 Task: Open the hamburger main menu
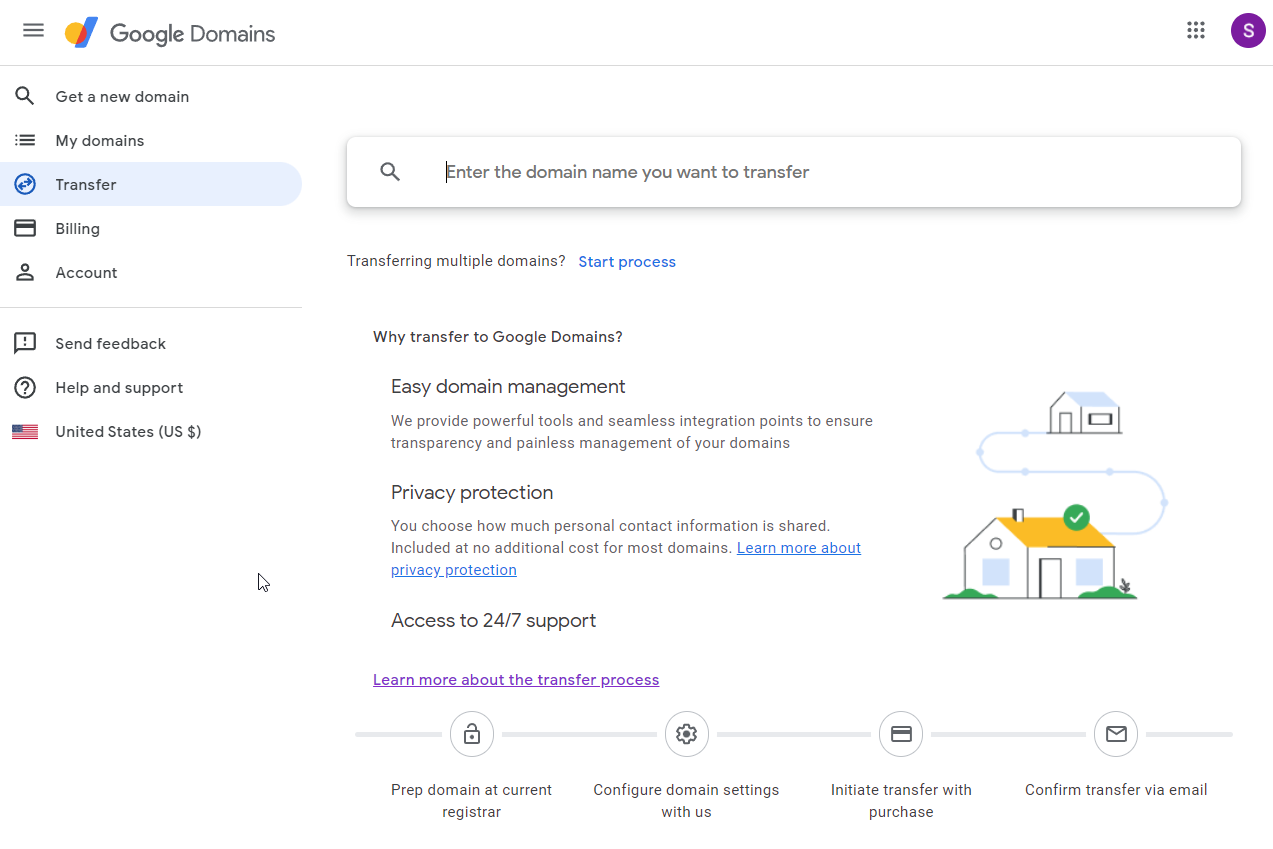(33, 30)
